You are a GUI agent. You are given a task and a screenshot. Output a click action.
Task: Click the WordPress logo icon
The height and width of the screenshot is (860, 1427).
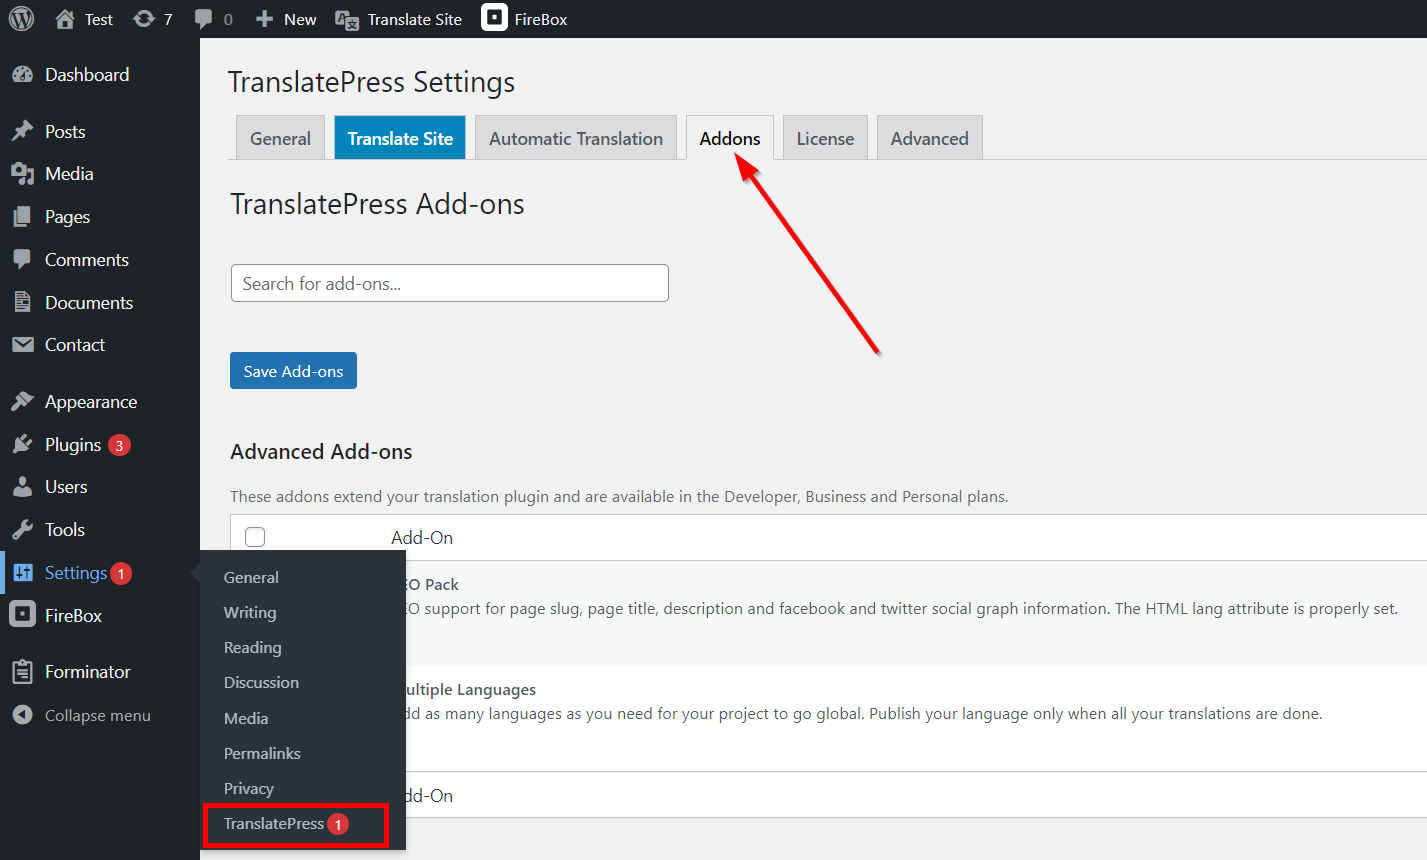(21, 19)
